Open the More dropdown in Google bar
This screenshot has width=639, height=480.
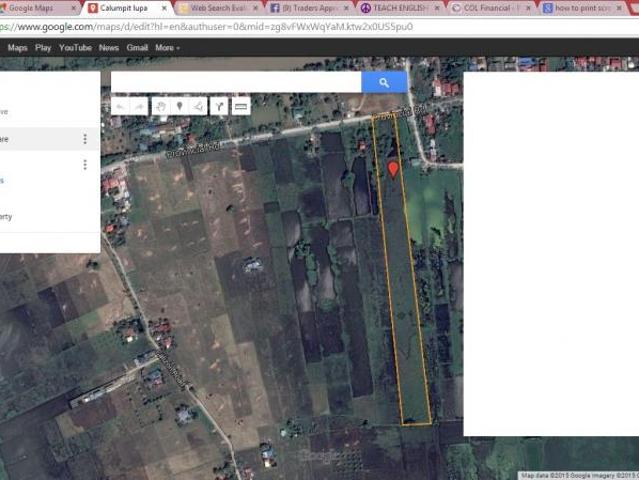[x=167, y=48]
